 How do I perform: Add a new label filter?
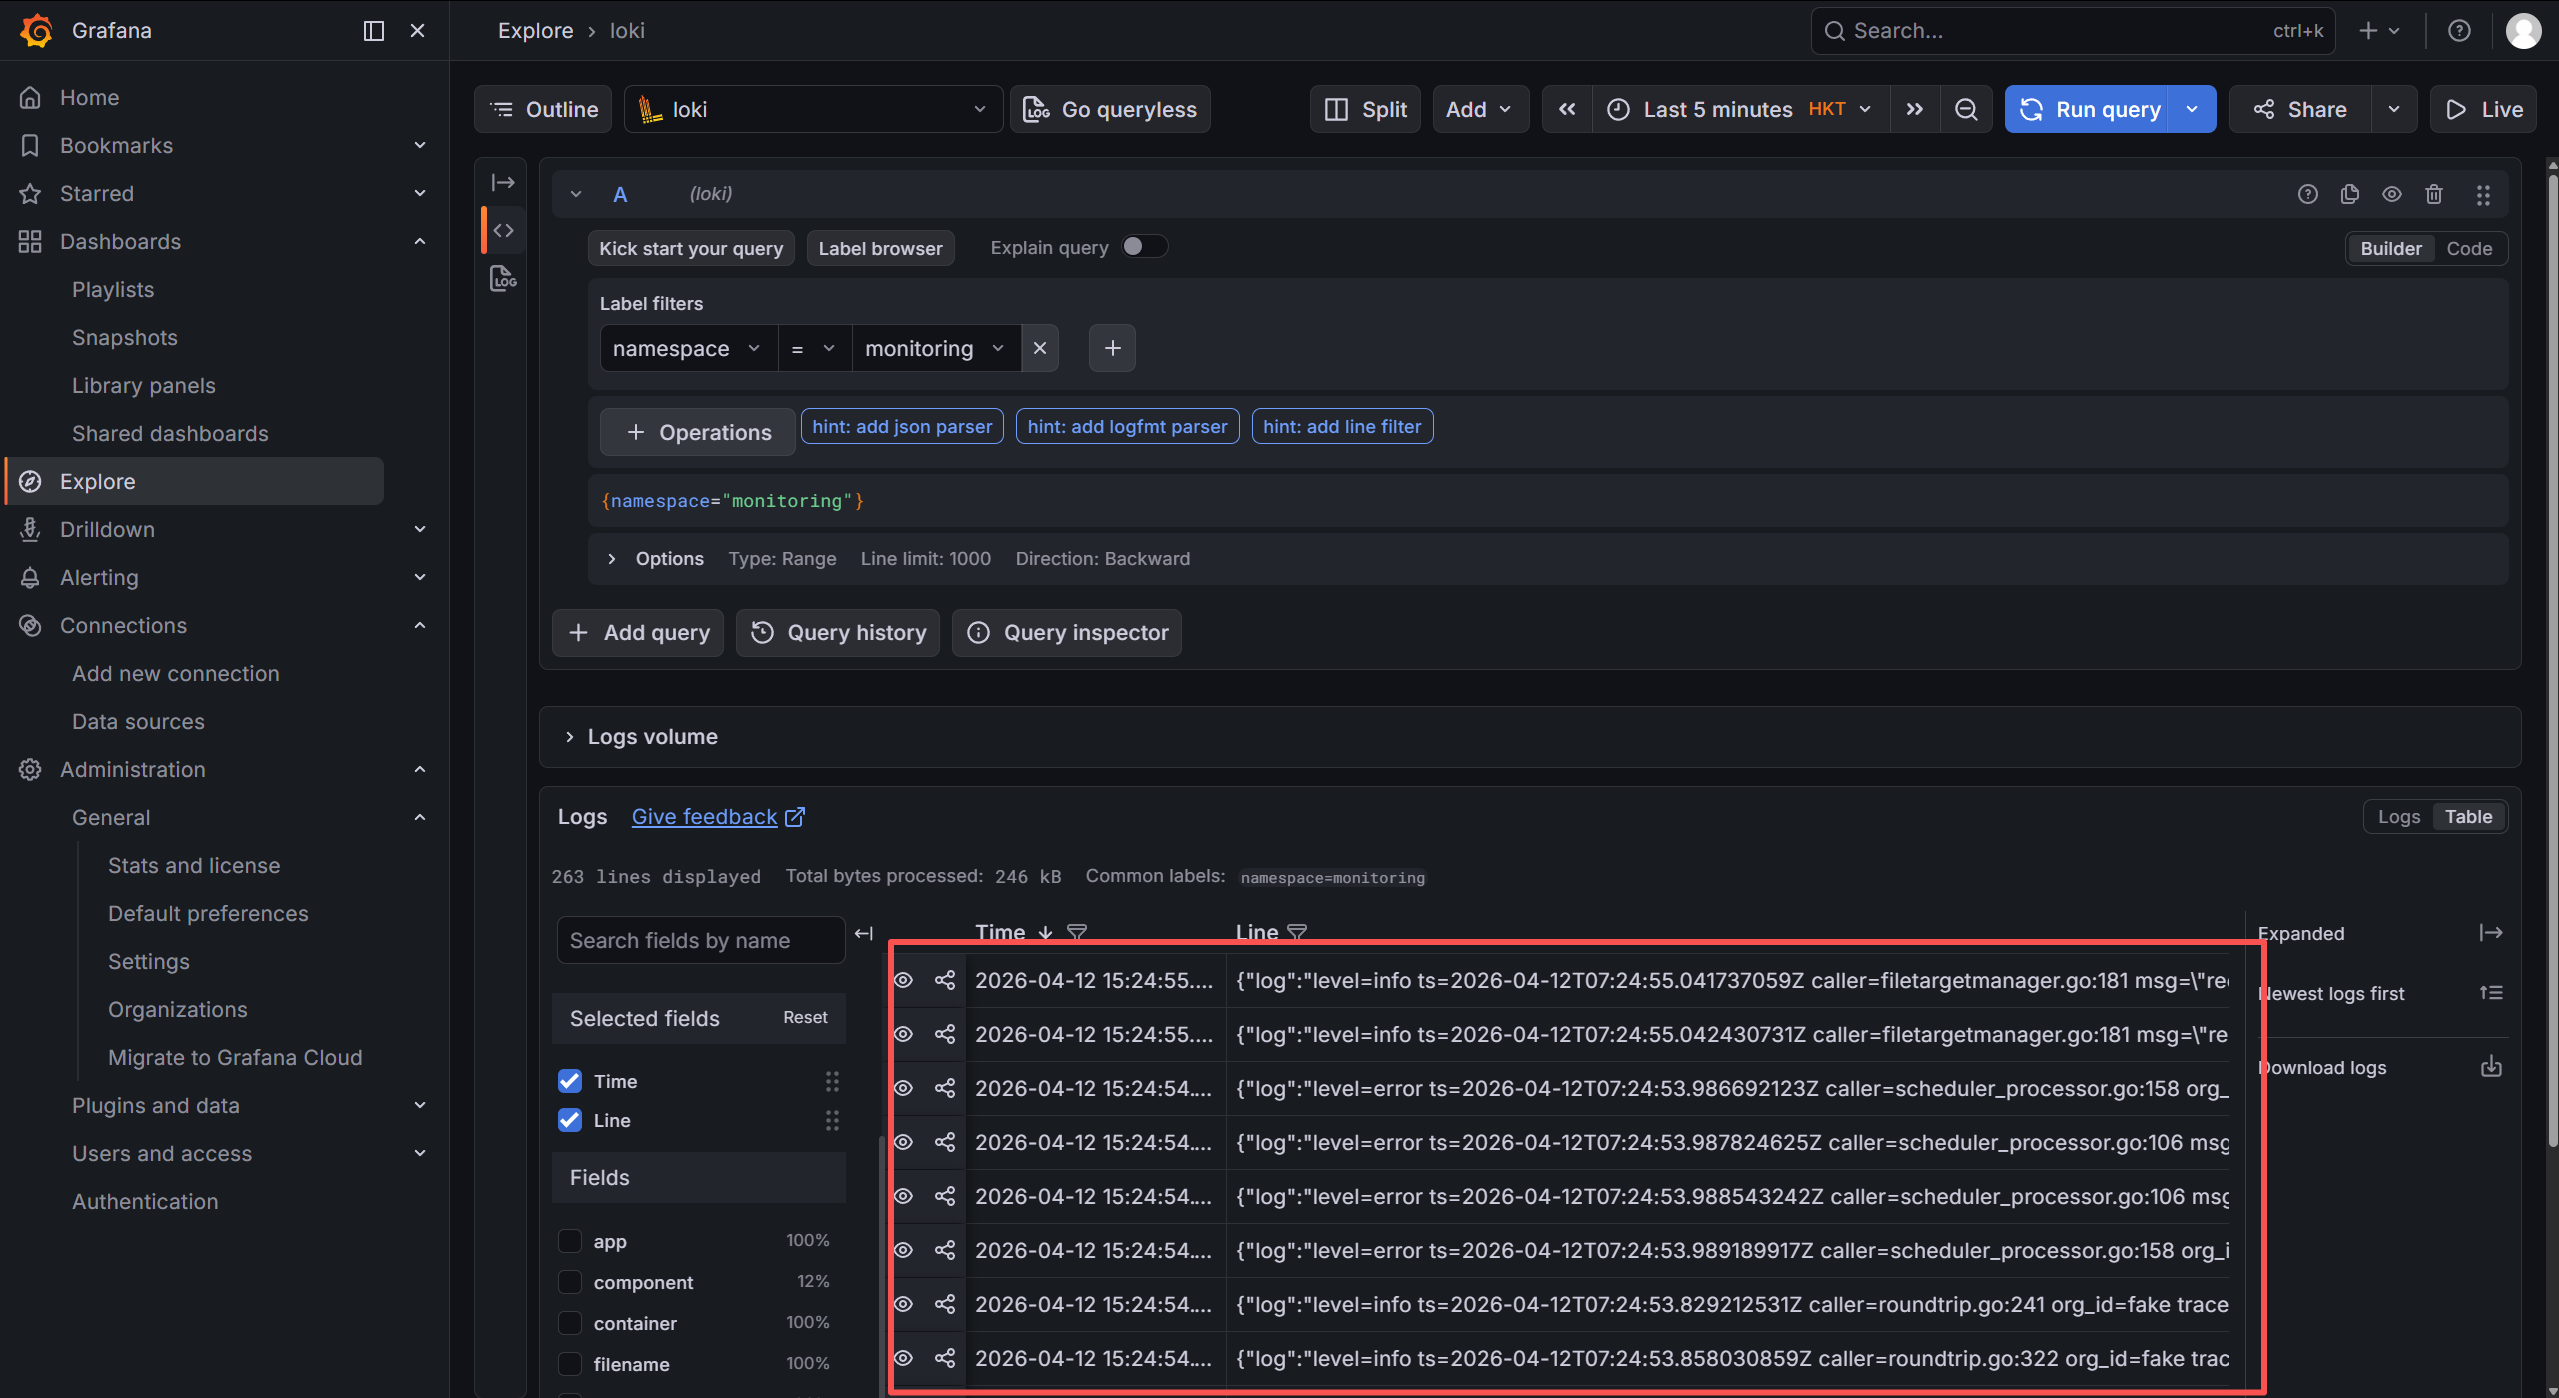1112,348
